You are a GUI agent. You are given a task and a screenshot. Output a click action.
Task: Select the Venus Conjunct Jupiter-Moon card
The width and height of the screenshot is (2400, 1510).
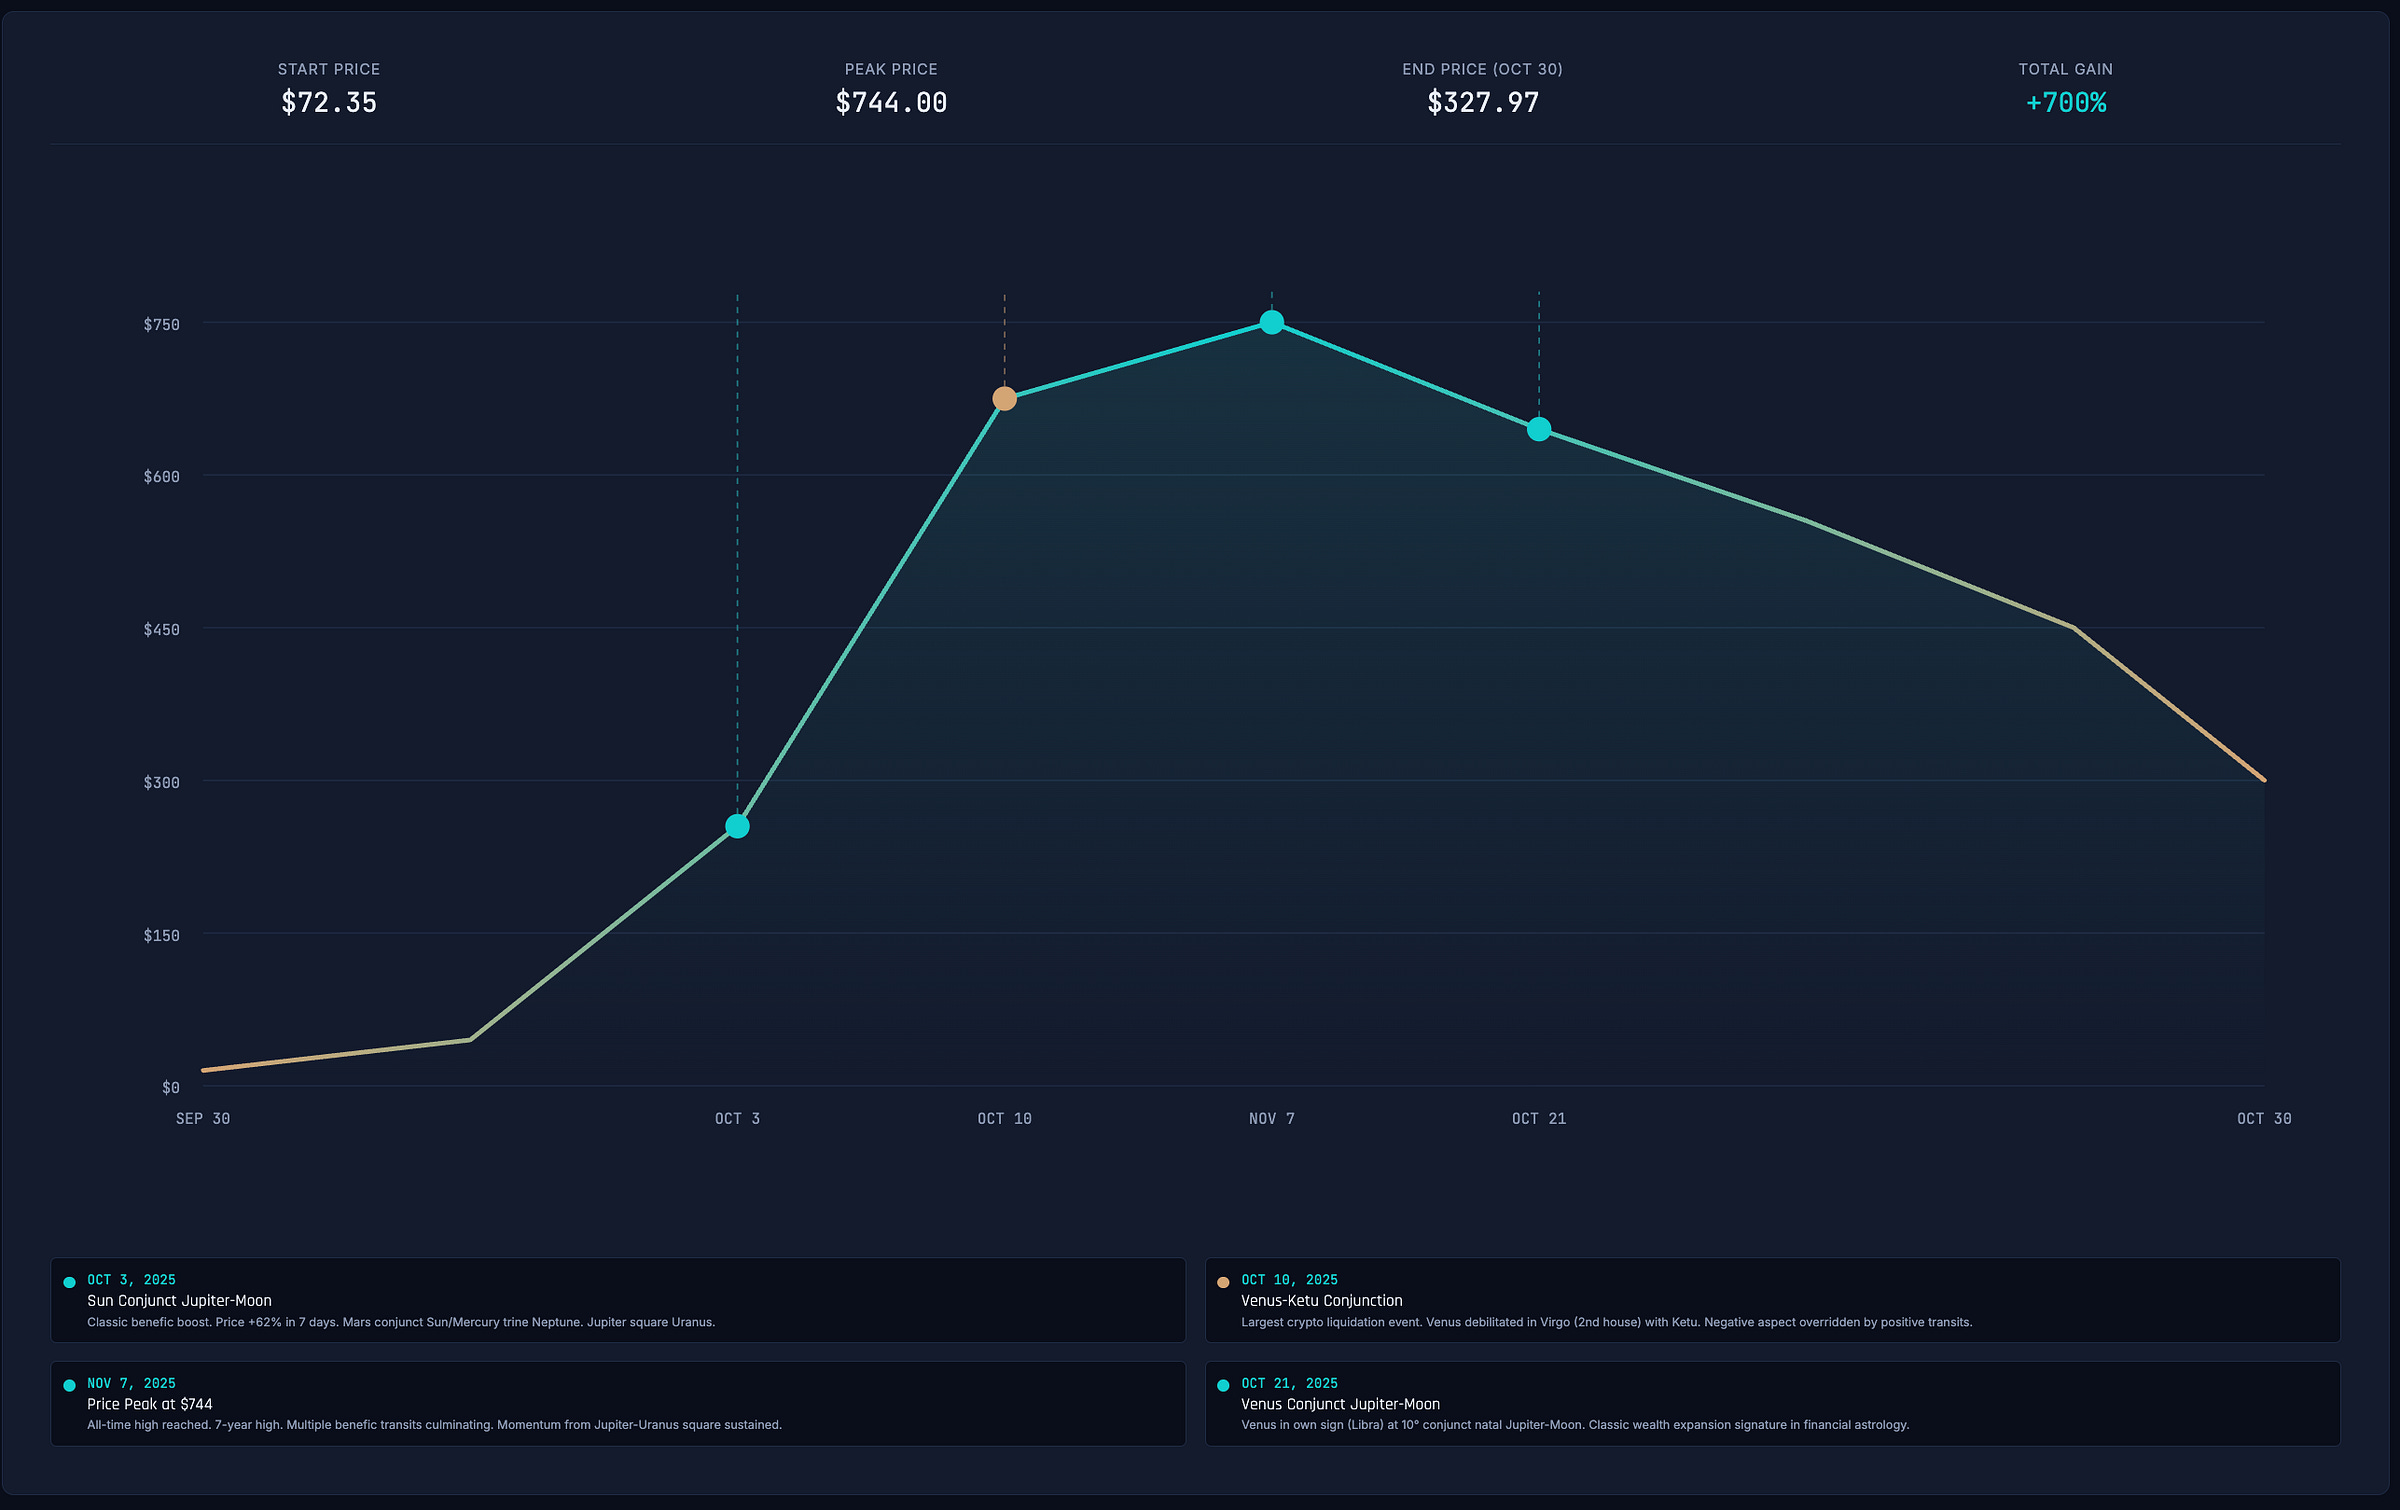[1771, 1403]
